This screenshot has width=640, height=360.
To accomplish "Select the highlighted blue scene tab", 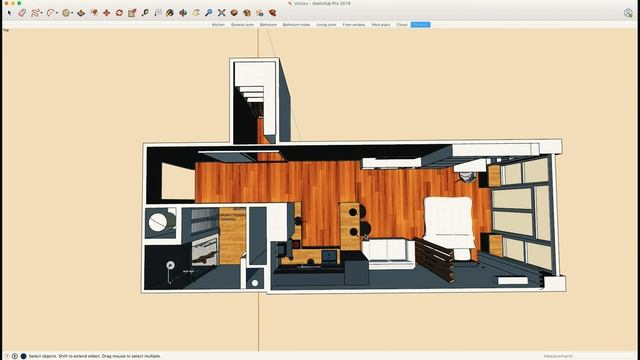I will [420, 25].
